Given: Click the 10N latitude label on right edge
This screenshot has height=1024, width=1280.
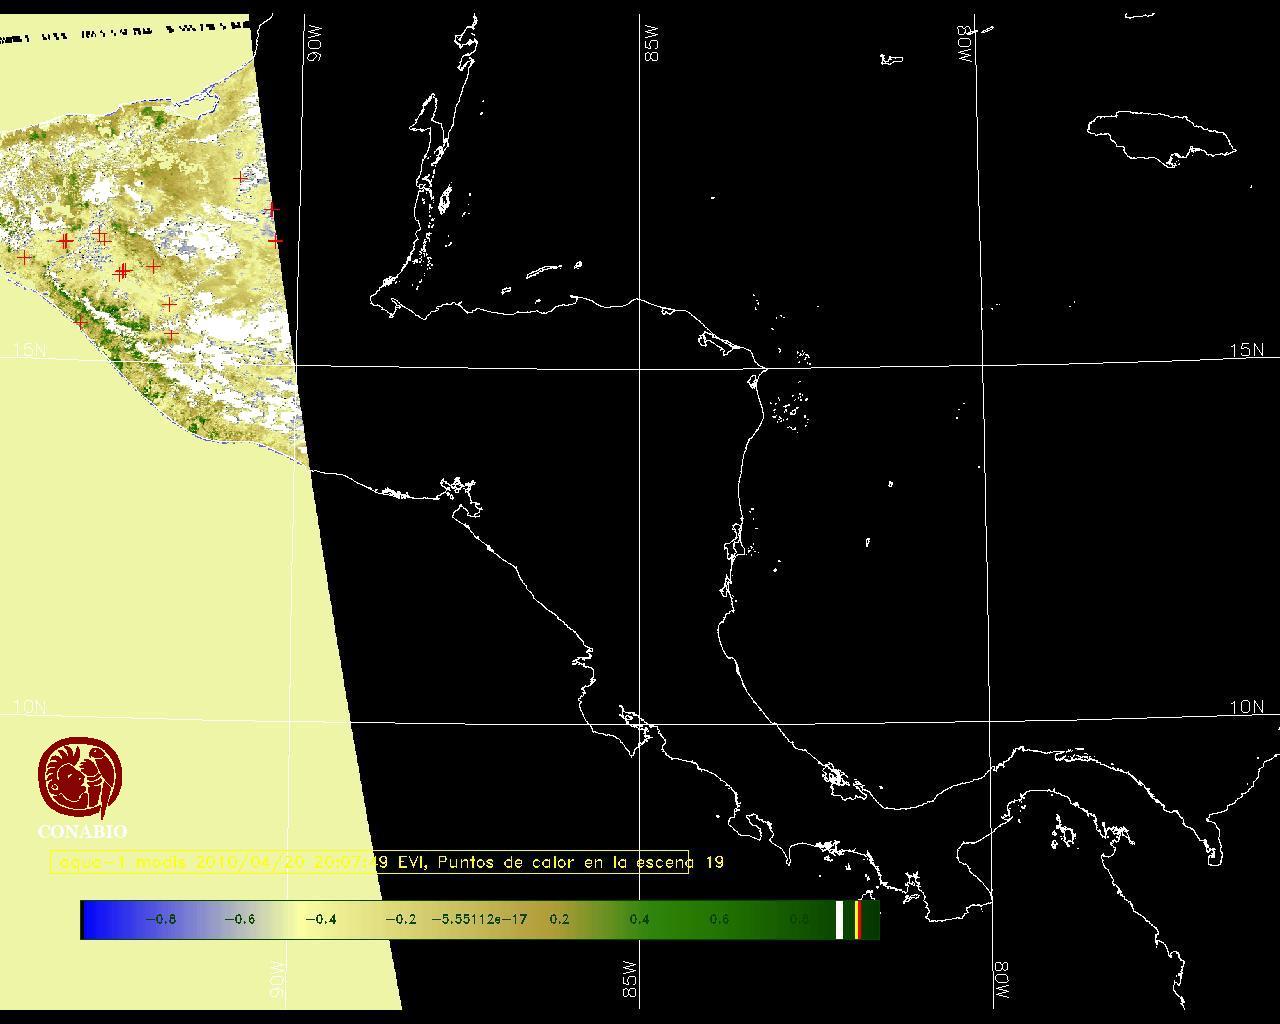Looking at the screenshot, I should pyautogui.click(x=1246, y=707).
